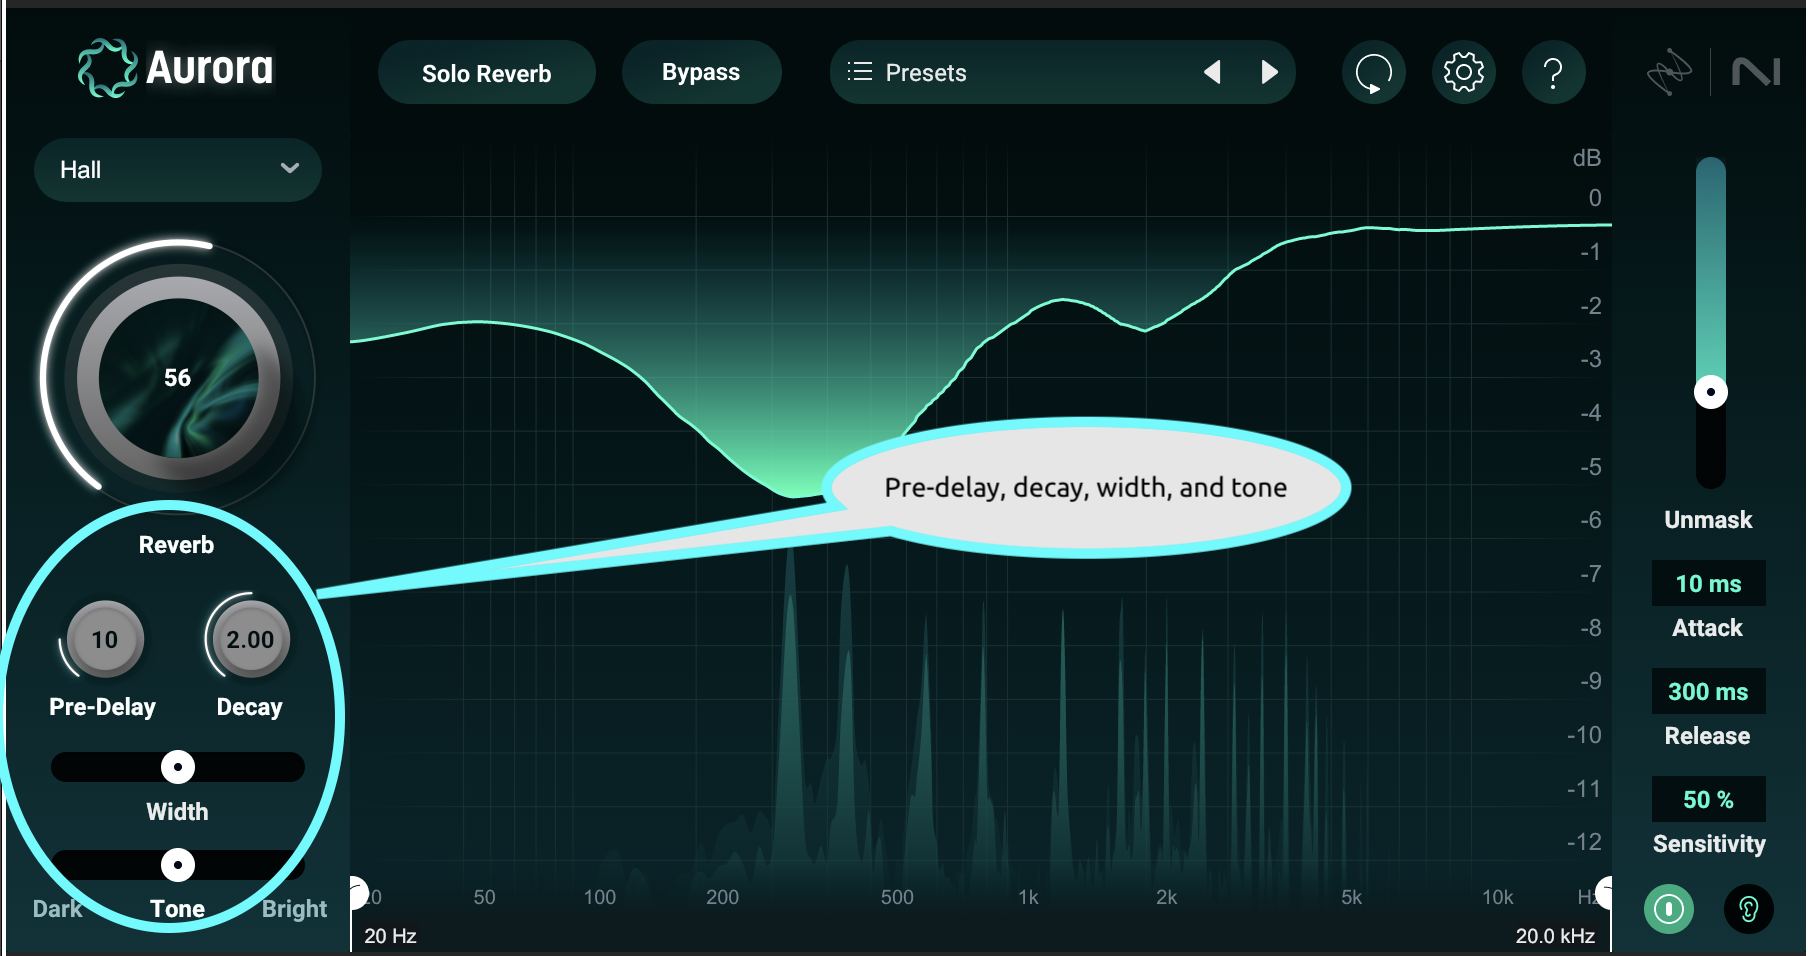Click the Pre-Delay label
1808x956 pixels.
point(102,707)
